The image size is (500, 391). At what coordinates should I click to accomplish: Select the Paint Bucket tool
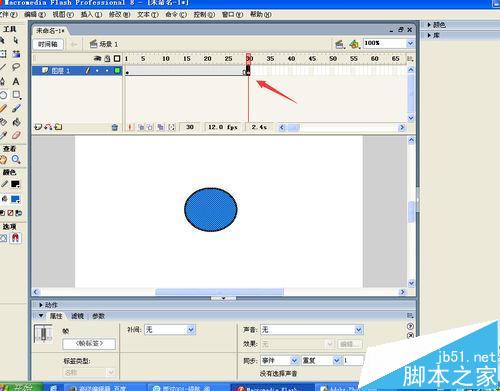[x=16, y=122]
